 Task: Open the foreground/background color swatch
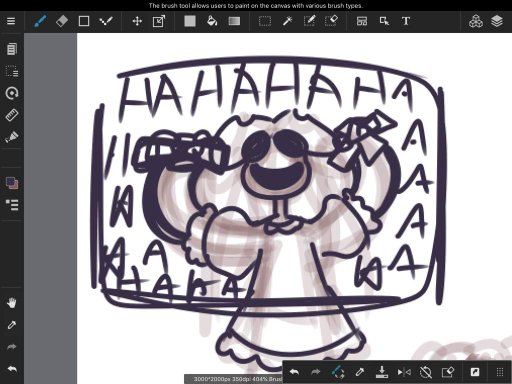[x=12, y=183]
